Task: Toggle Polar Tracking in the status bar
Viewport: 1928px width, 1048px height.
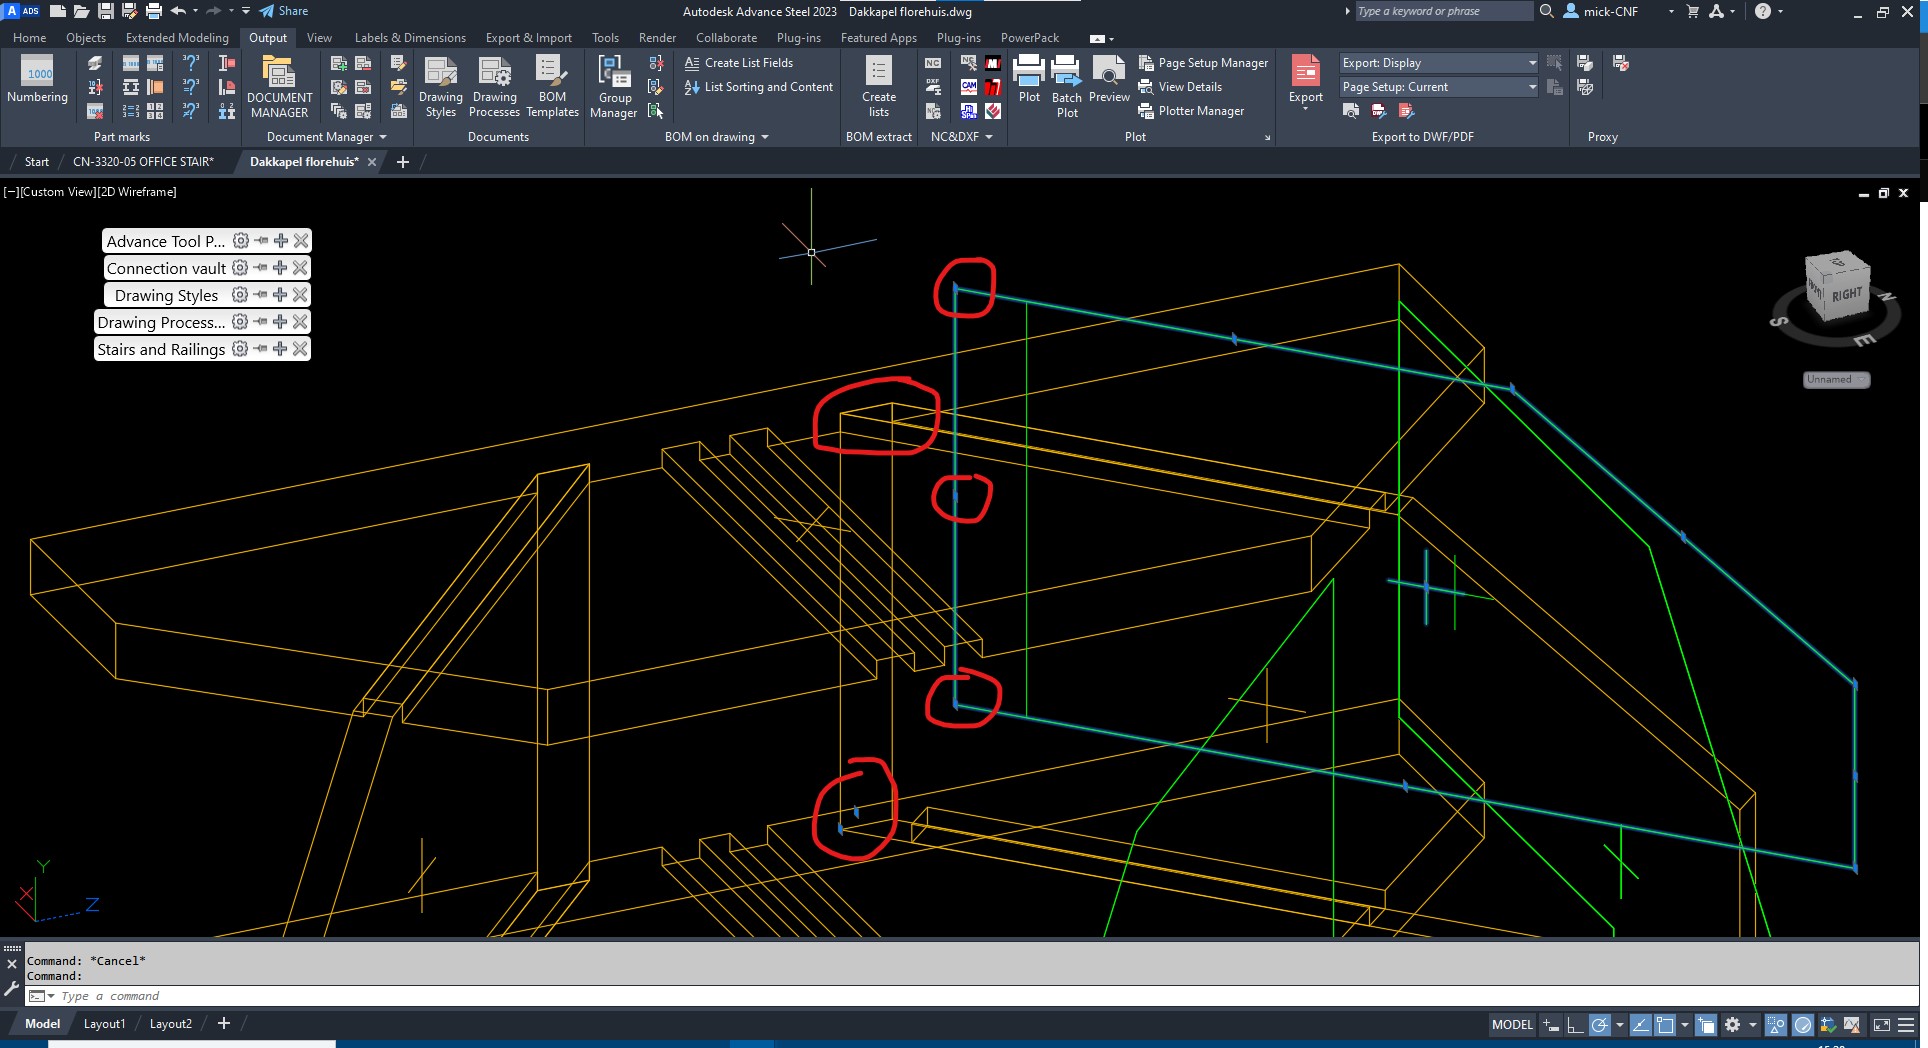Action: (x=1600, y=1025)
